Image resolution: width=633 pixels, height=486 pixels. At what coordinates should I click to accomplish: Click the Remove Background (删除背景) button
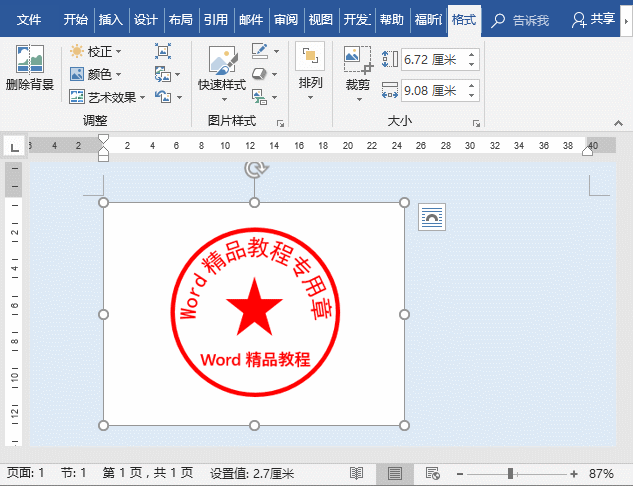click(x=29, y=68)
